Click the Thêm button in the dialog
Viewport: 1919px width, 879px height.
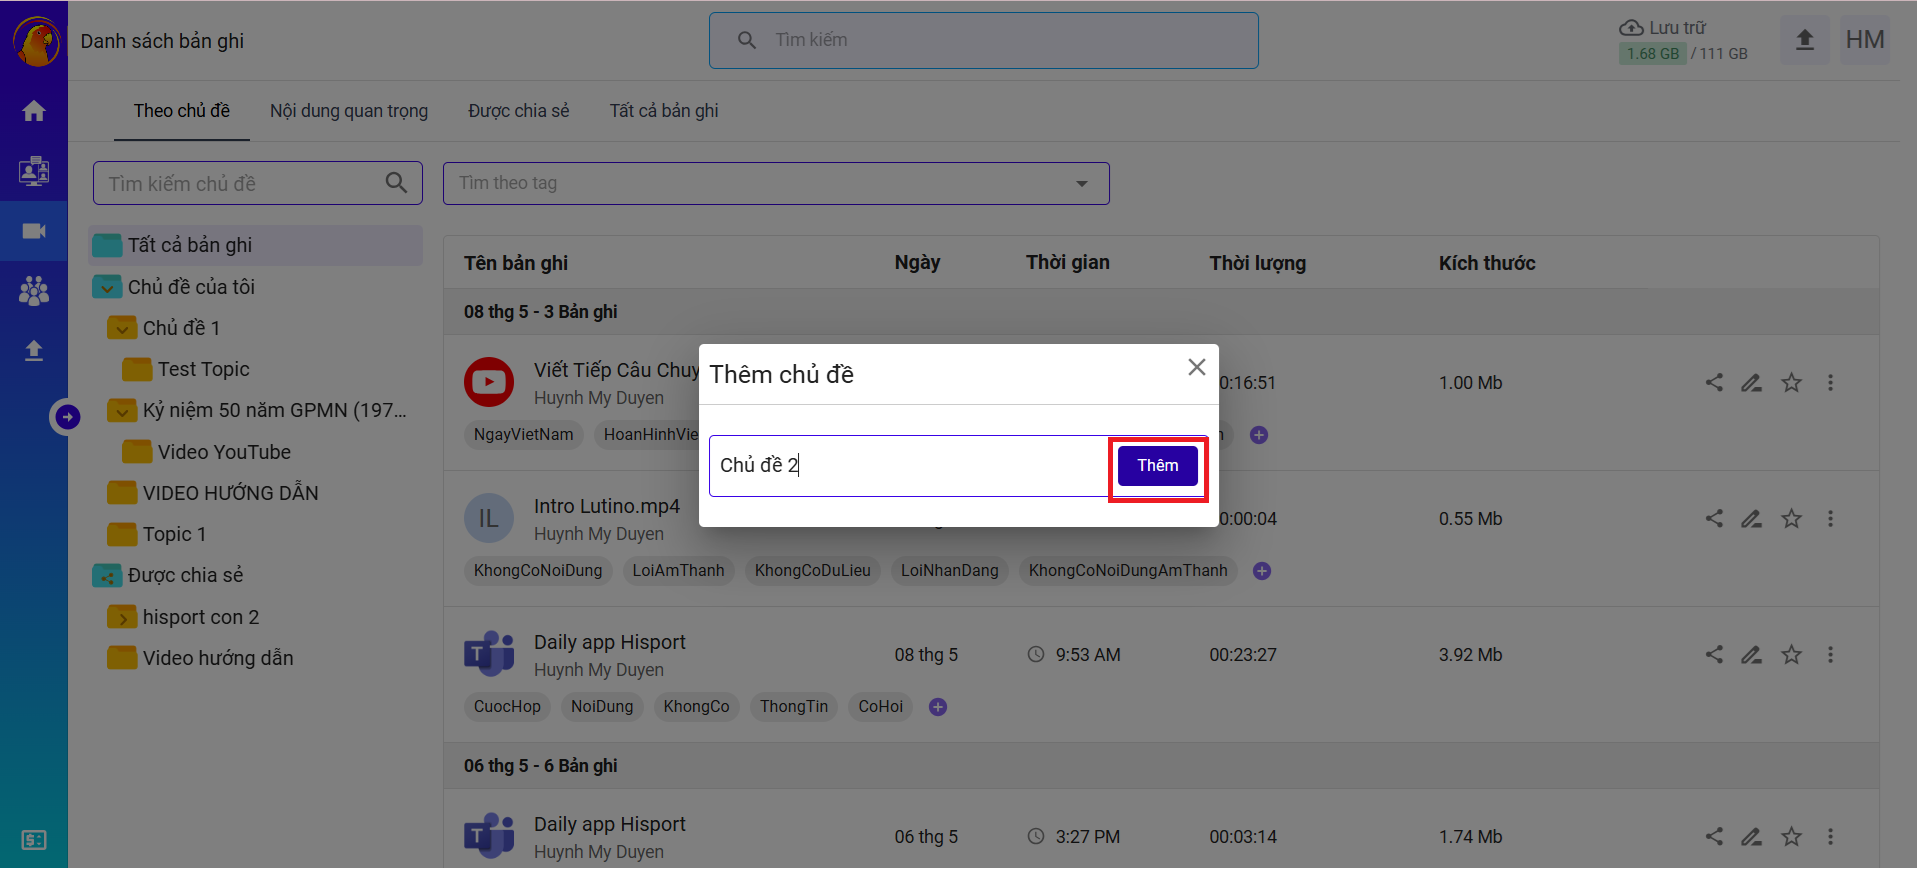pos(1157,466)
